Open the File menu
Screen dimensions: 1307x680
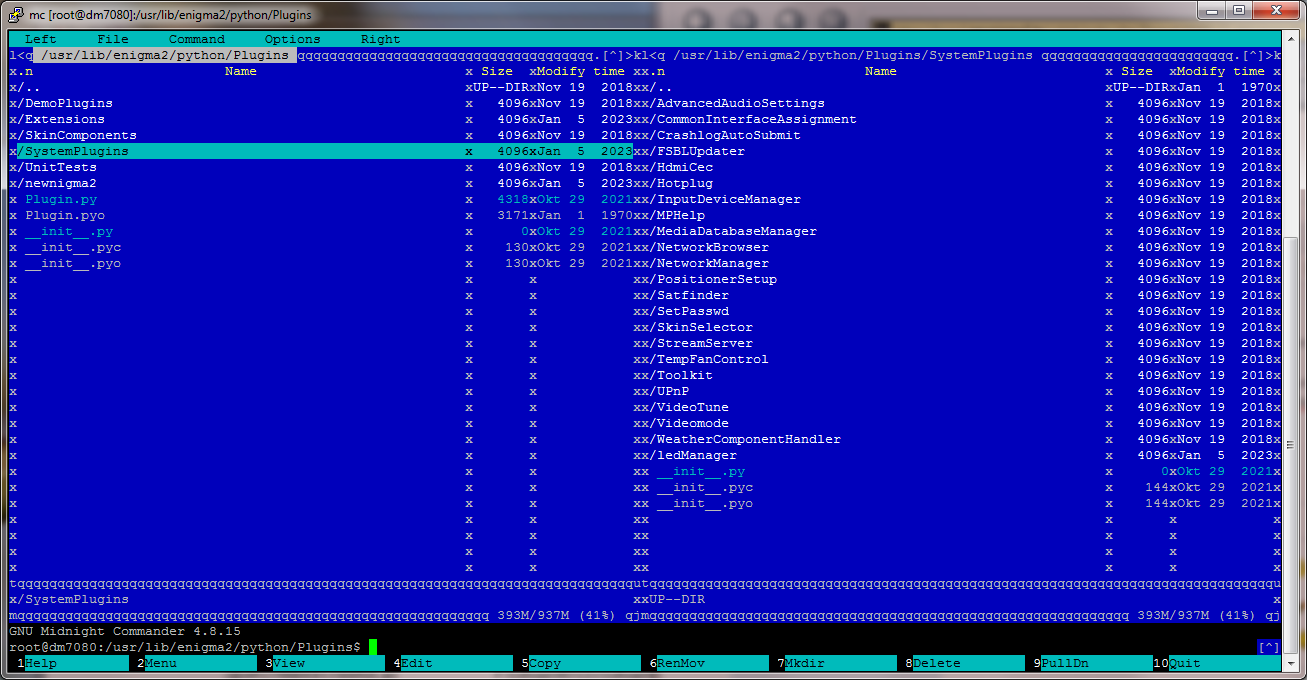click(x=112, y=39)
